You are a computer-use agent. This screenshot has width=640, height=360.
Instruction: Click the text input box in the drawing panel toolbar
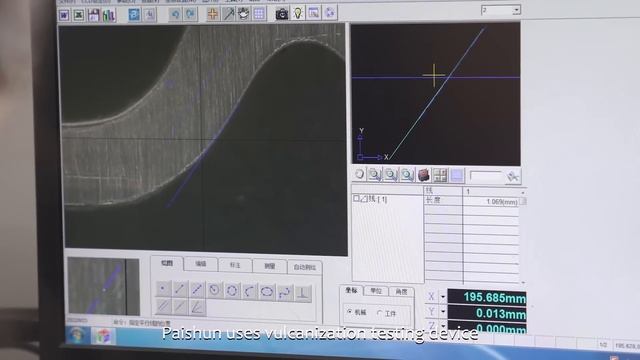pos(486,176)
